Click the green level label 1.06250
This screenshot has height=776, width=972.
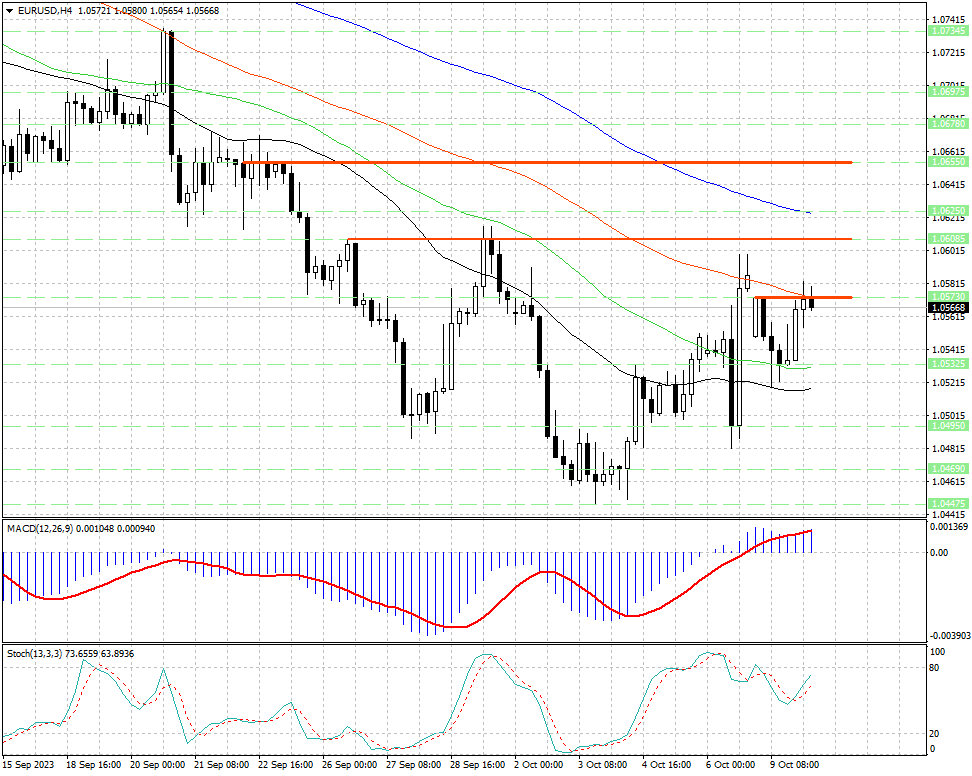(948, 211)
